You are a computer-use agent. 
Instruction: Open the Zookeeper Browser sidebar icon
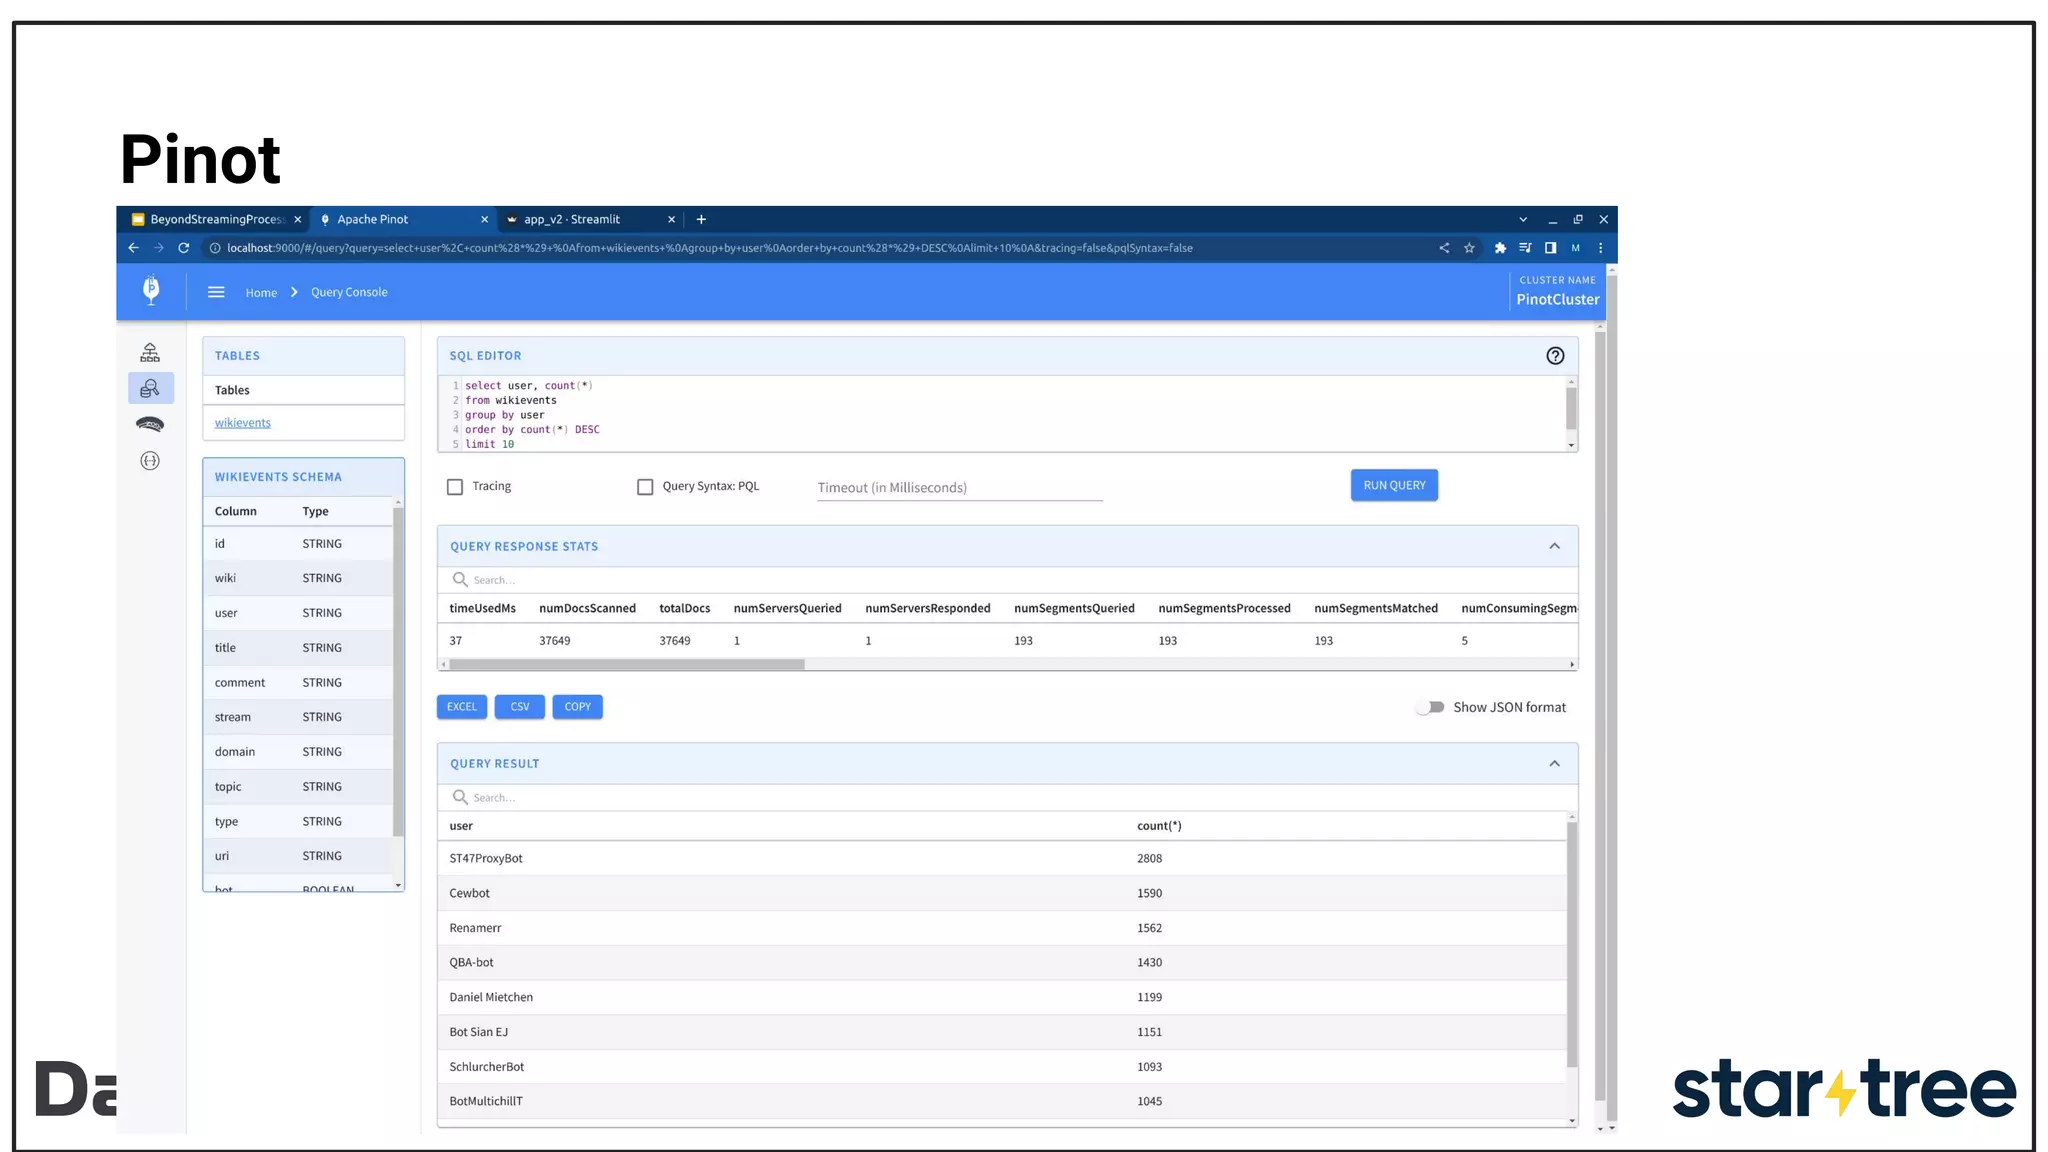click(150, 424)
